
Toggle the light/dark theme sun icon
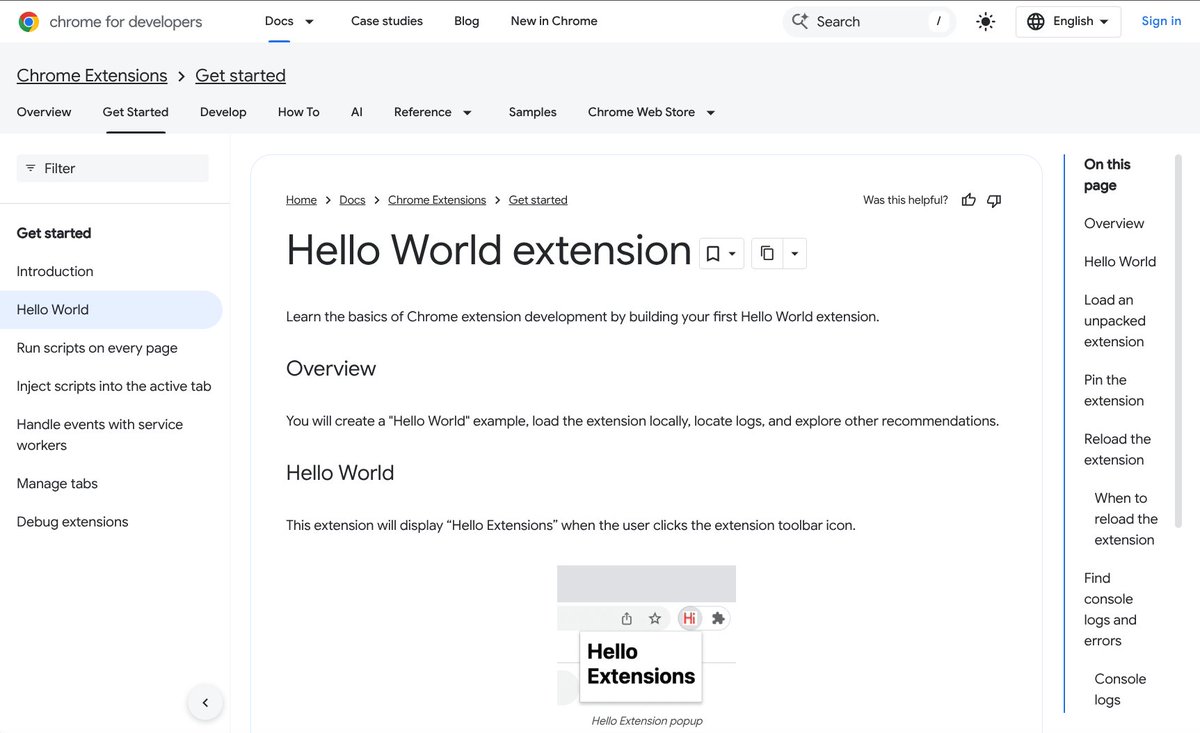[986, 21]
